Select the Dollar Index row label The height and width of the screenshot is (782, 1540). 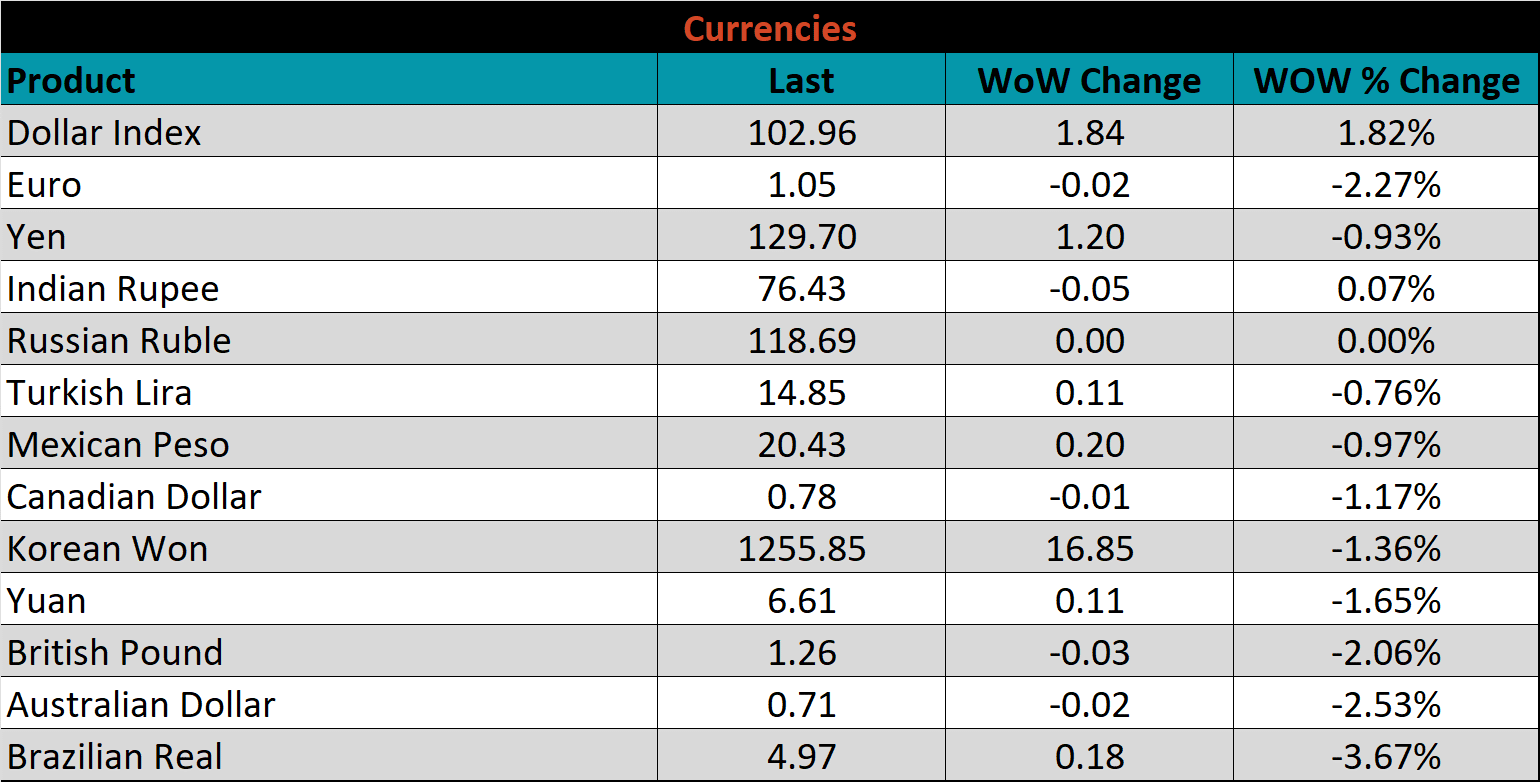point(104,132)
